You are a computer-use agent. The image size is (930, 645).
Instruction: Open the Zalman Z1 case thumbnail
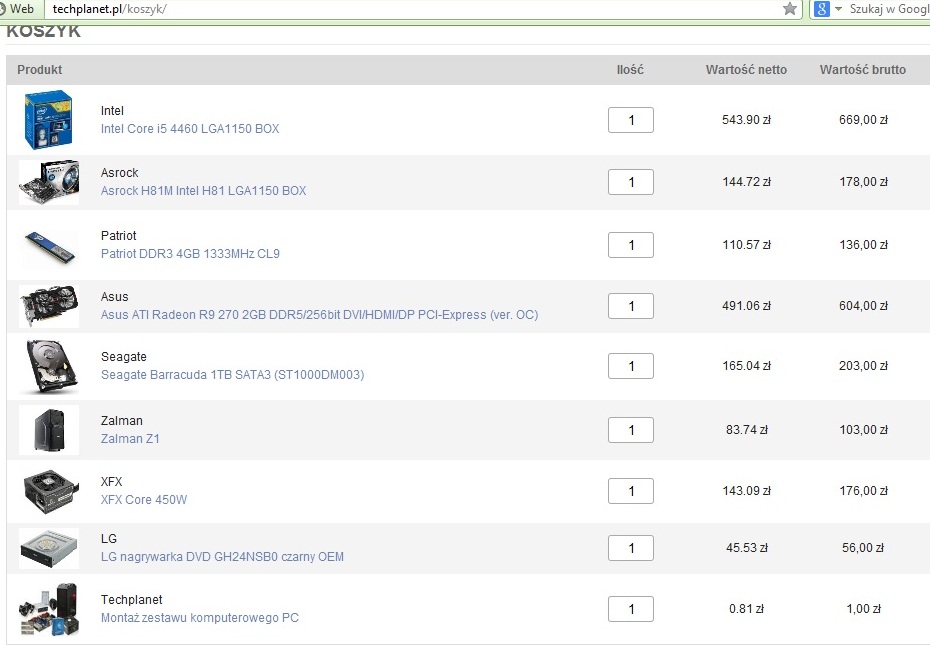[x=49, y=430]
